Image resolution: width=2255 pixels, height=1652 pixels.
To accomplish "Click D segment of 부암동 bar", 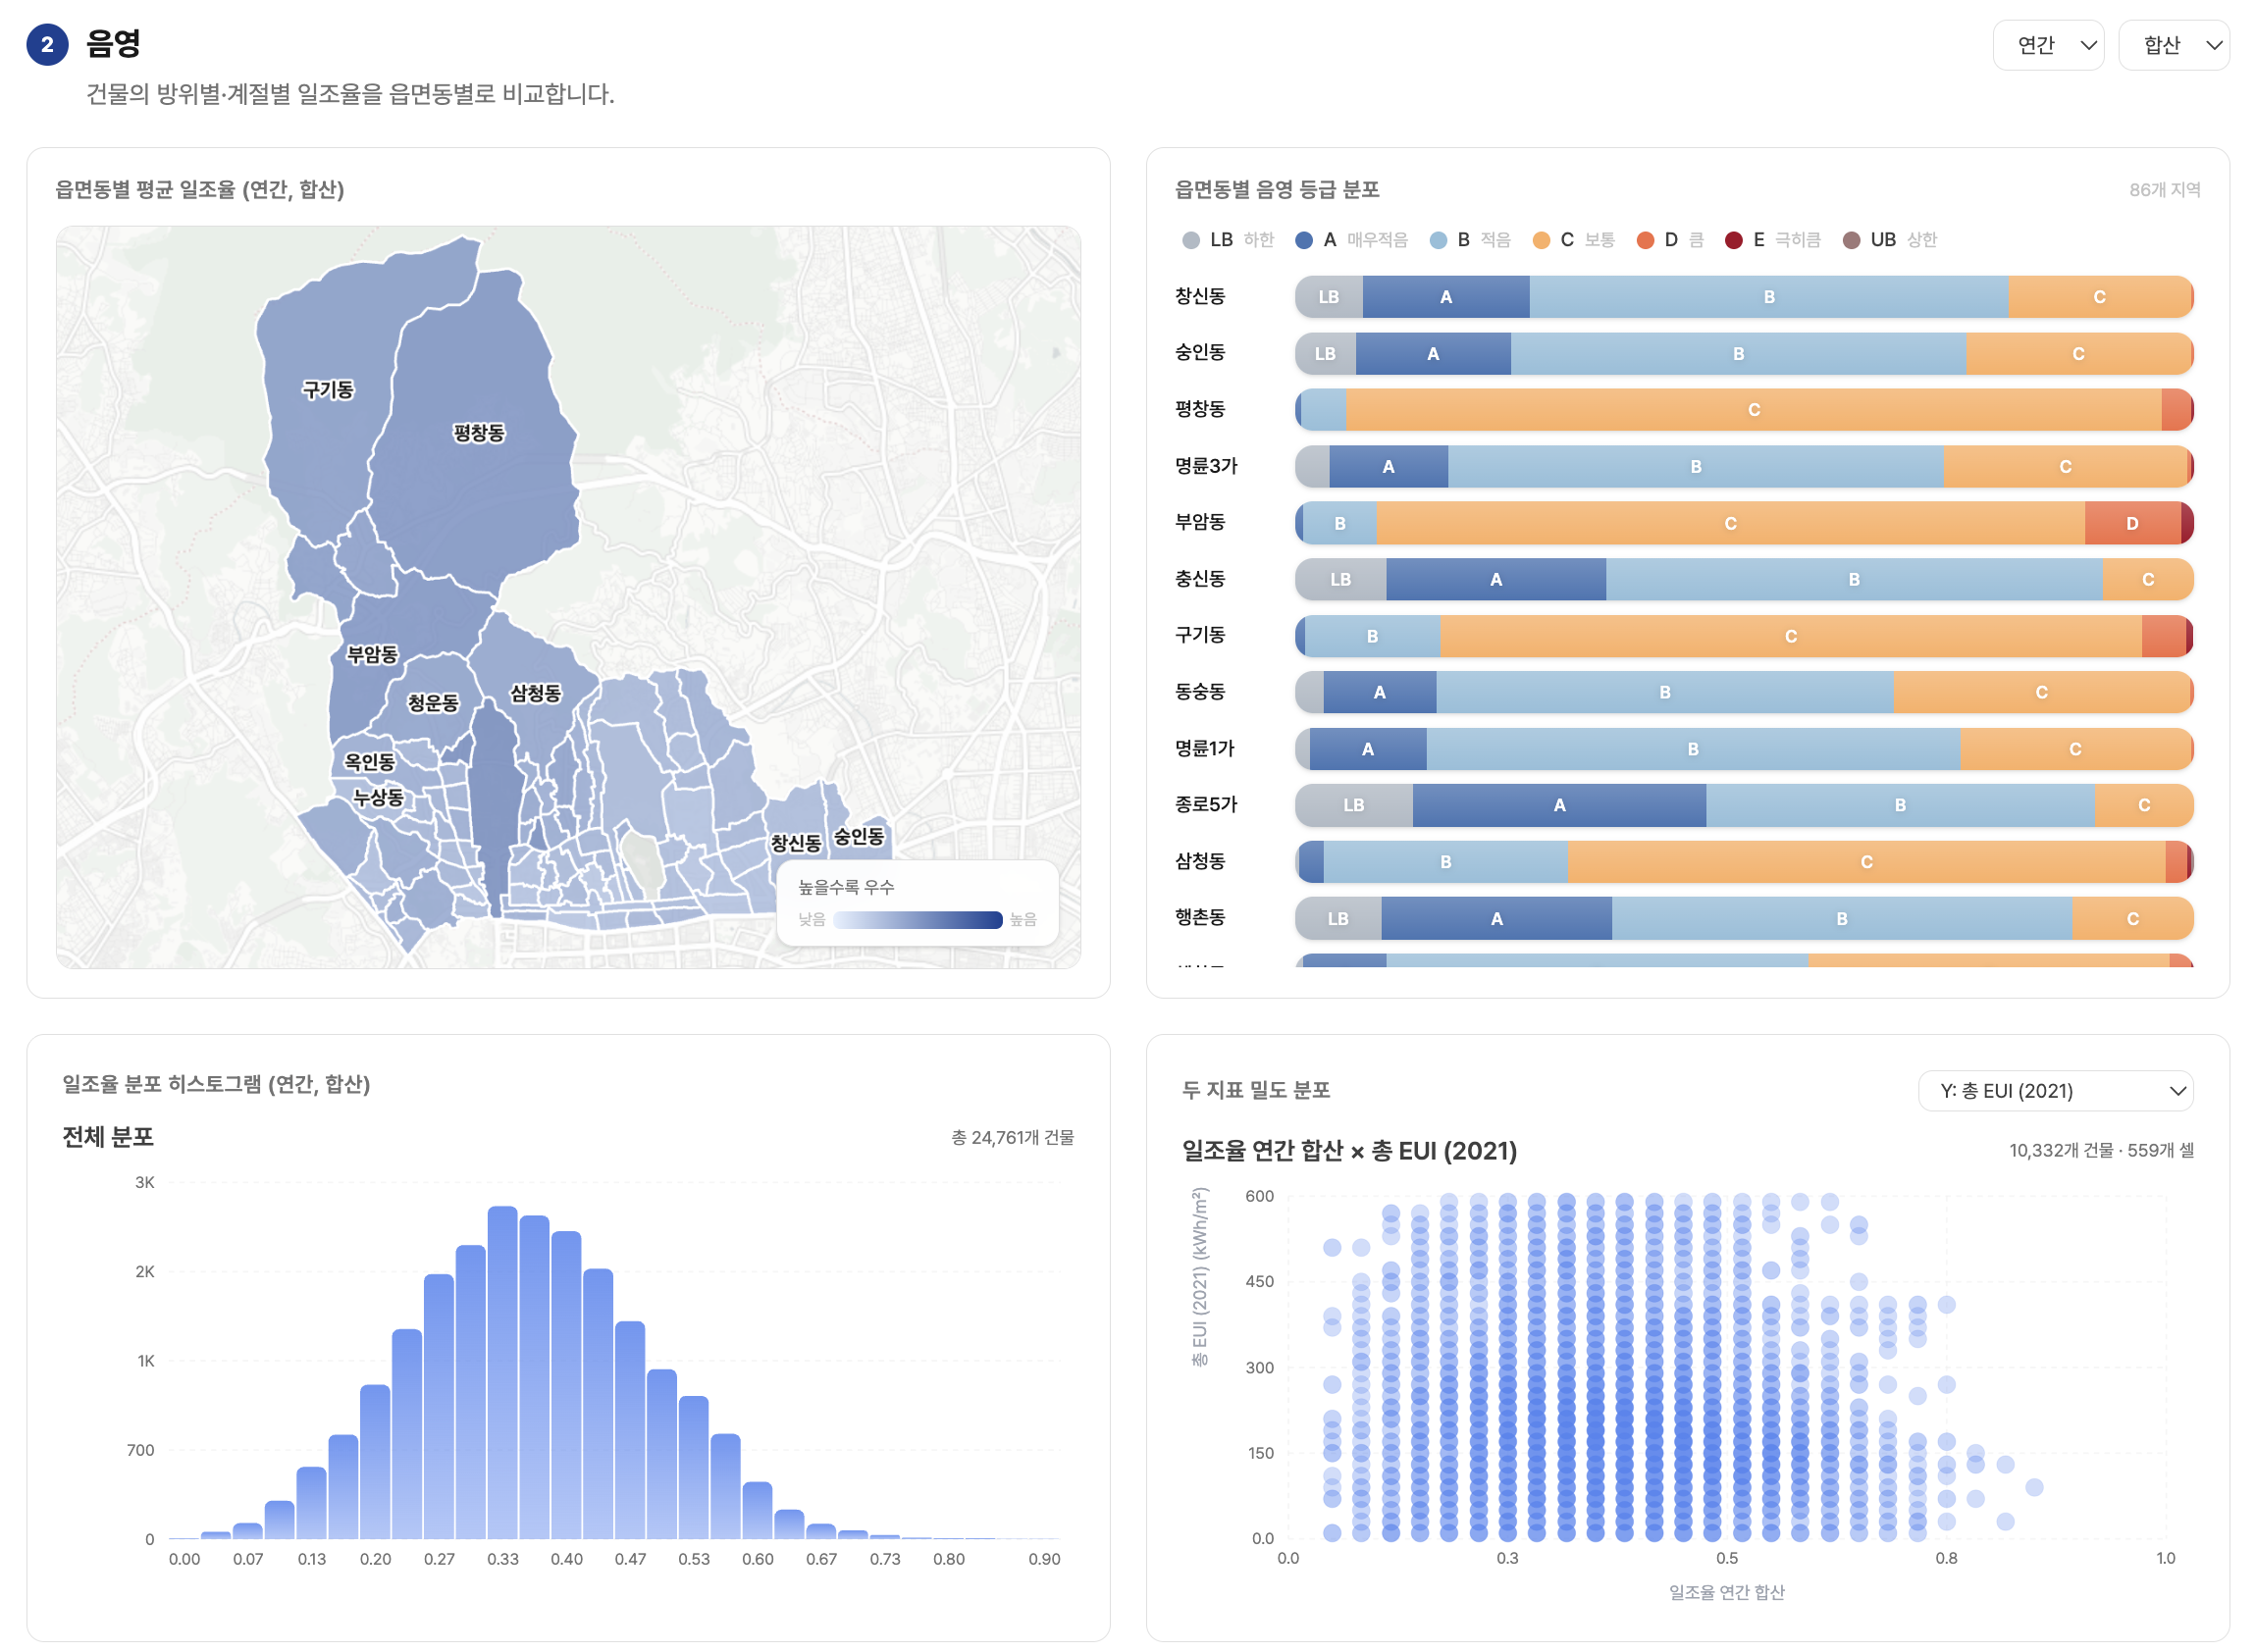I will [x=2131, y=523].
